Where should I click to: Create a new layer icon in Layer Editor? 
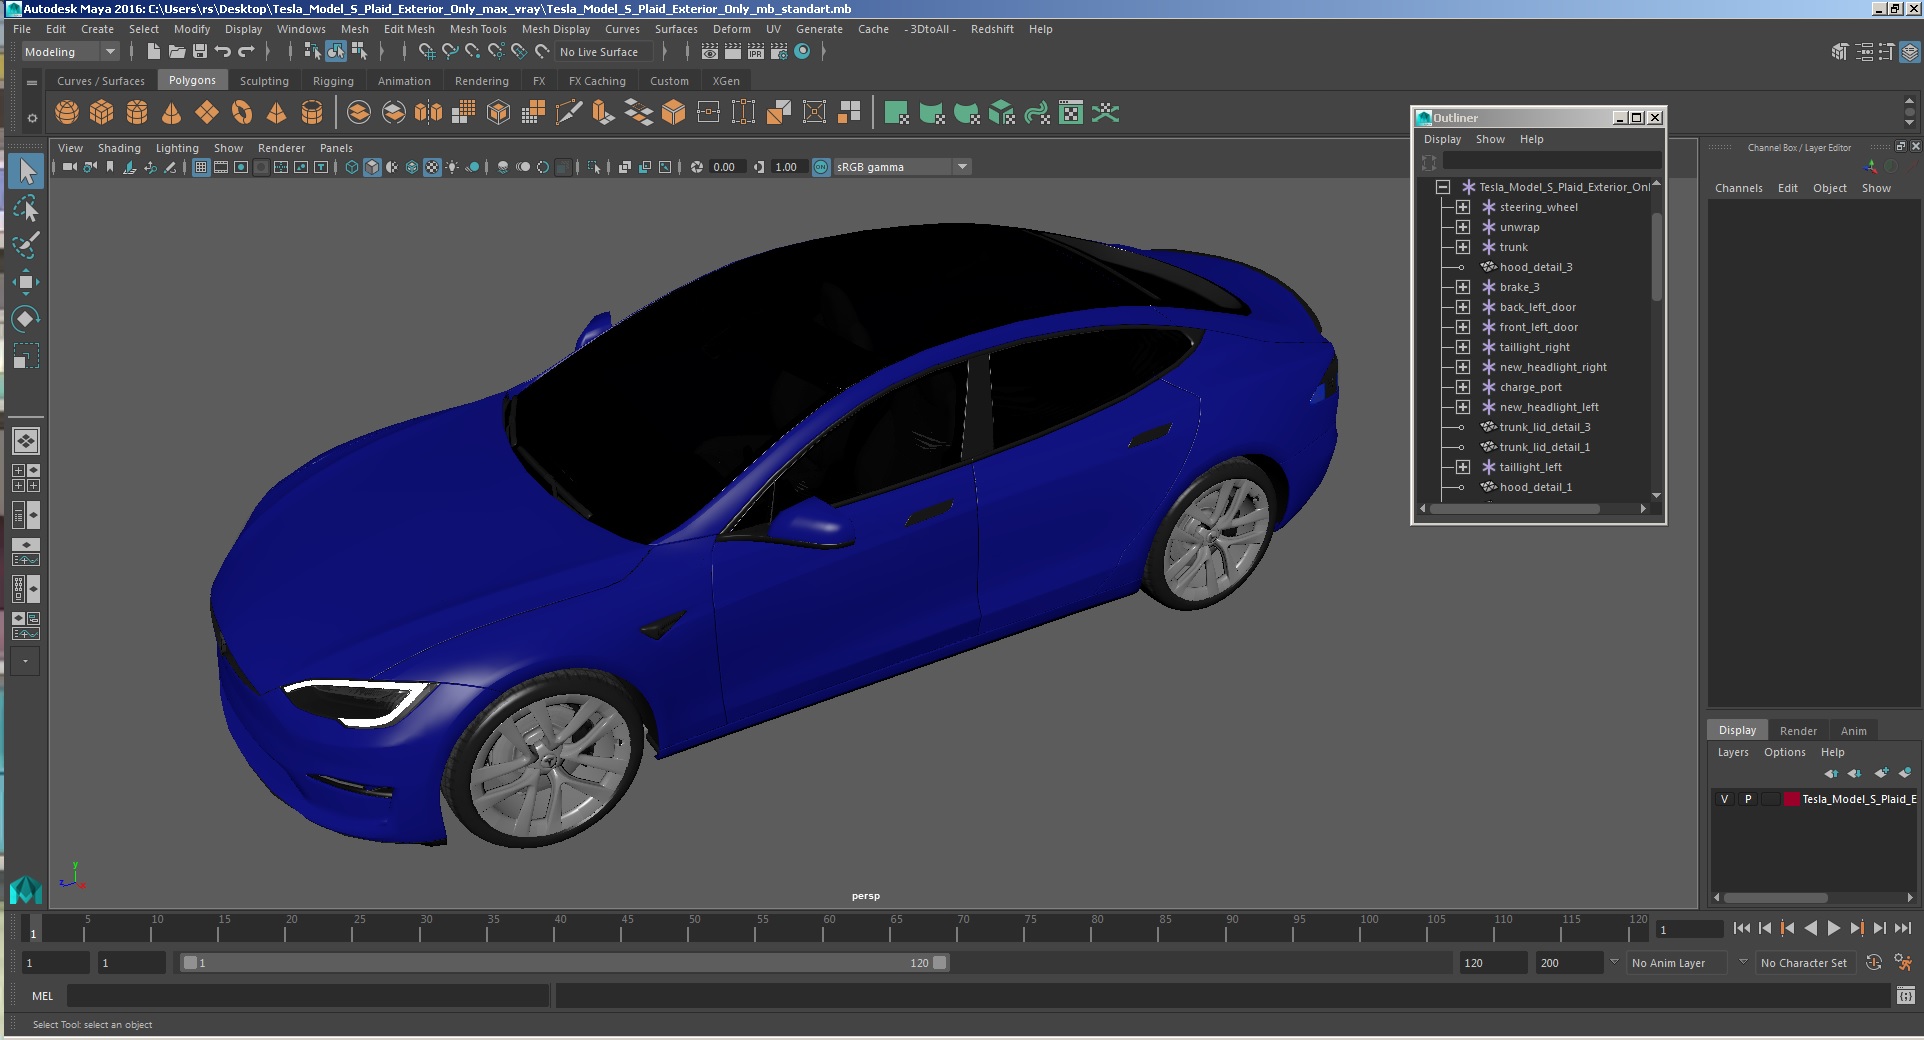[x=1881, y=773]
